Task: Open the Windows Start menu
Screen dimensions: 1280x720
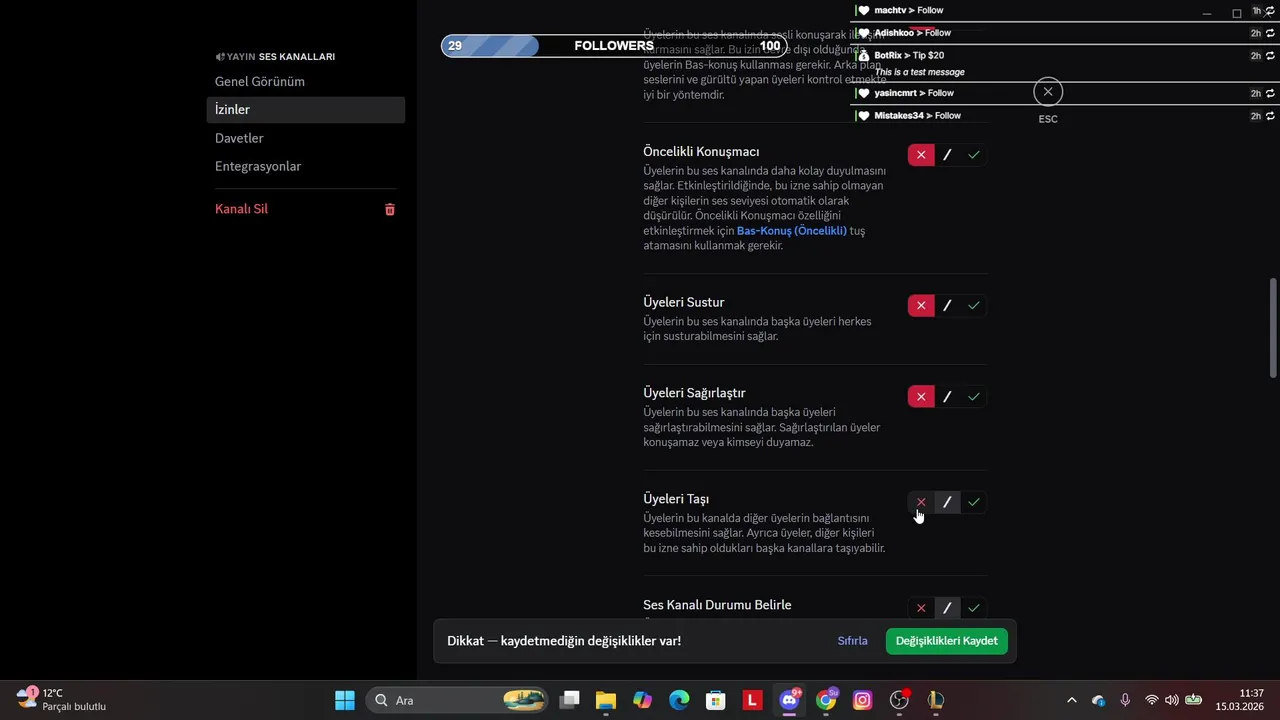Action: (x=345, y=700)
